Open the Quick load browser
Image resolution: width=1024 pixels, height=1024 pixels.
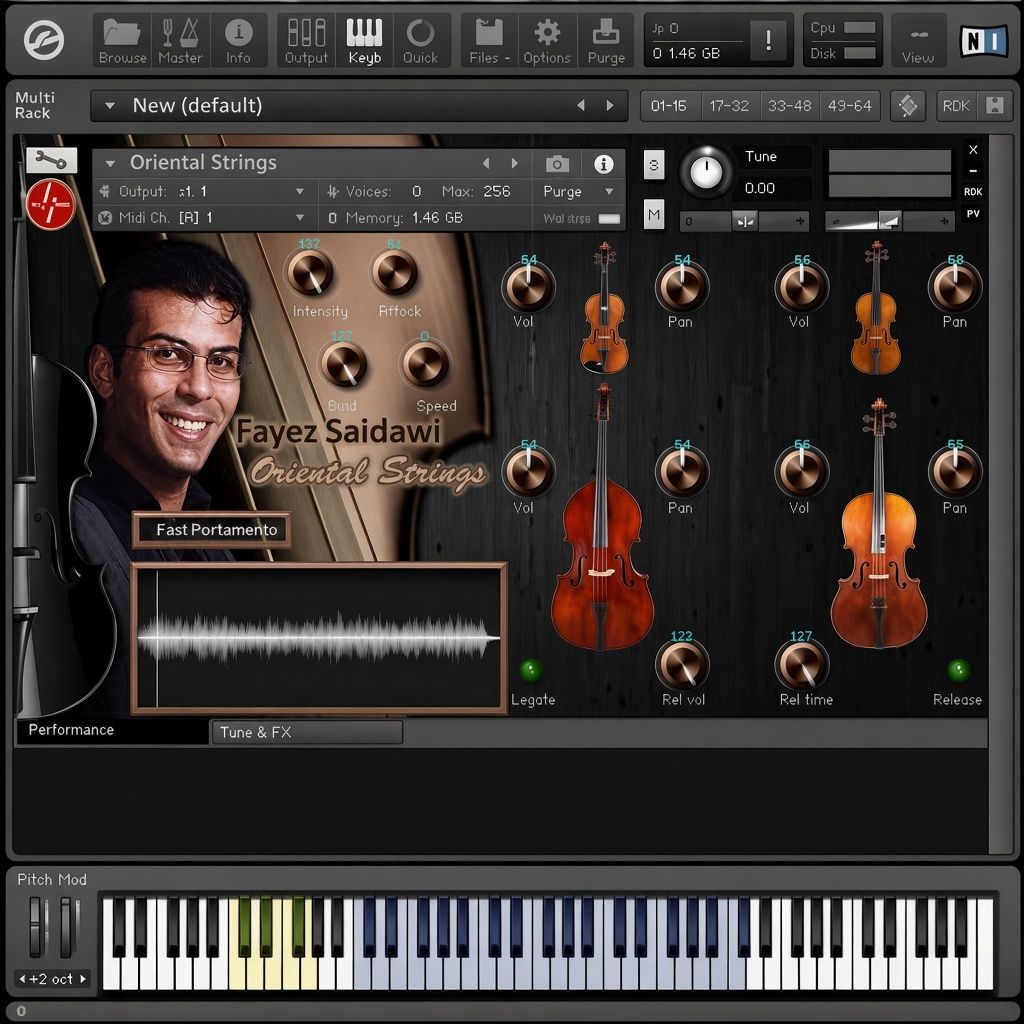pyautogui.click(x=420, y=40)
